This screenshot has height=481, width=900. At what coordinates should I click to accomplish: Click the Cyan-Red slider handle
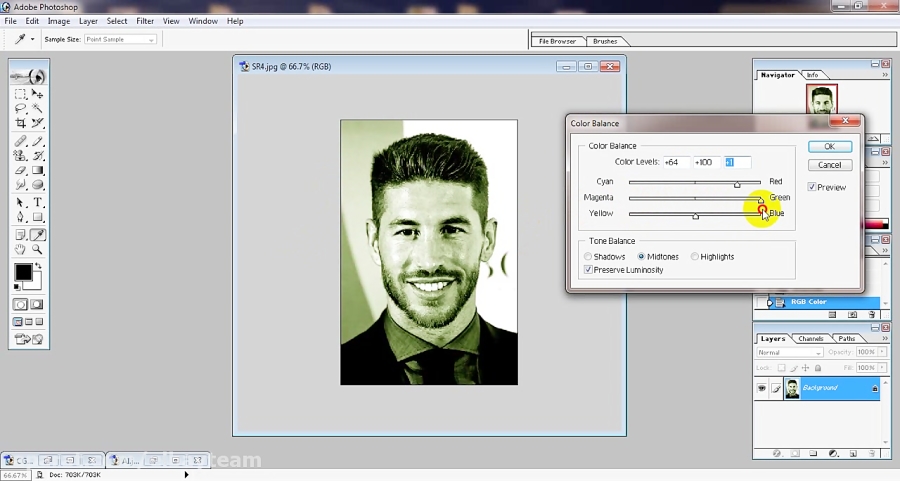737,184
